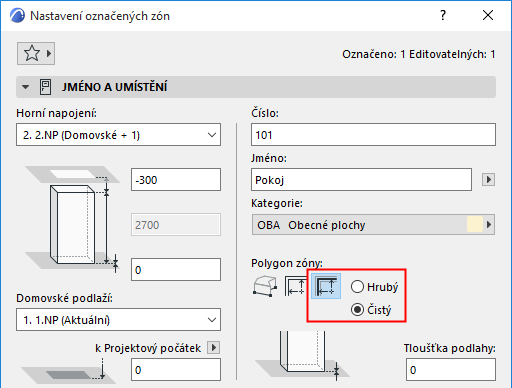
Task: Open the Favorites star button
Action: [x=36, y=53]
